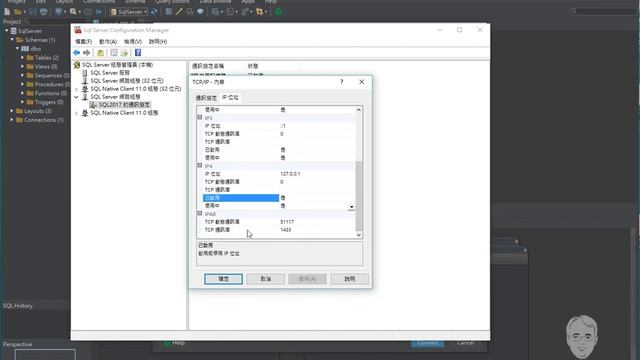Click the blue Help book icon in Configuration Manager
This screenshot has width=640, height=360.
coord(138,53)
